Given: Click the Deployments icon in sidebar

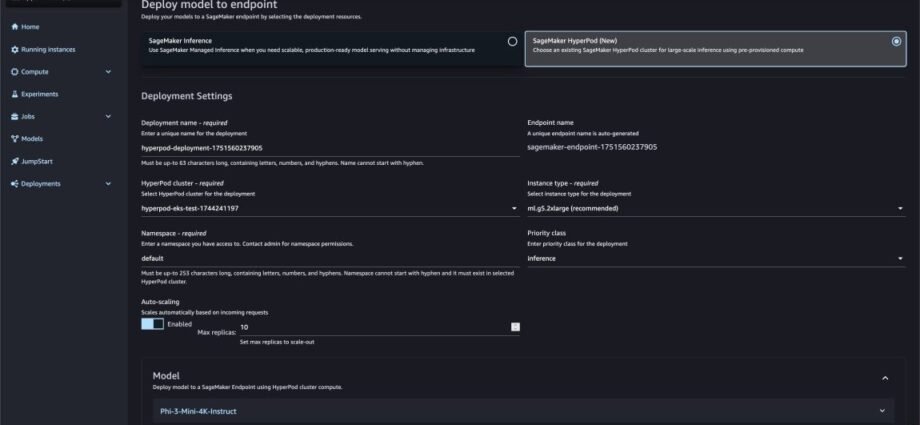Looking at the screenshot, I should point(15,184).
